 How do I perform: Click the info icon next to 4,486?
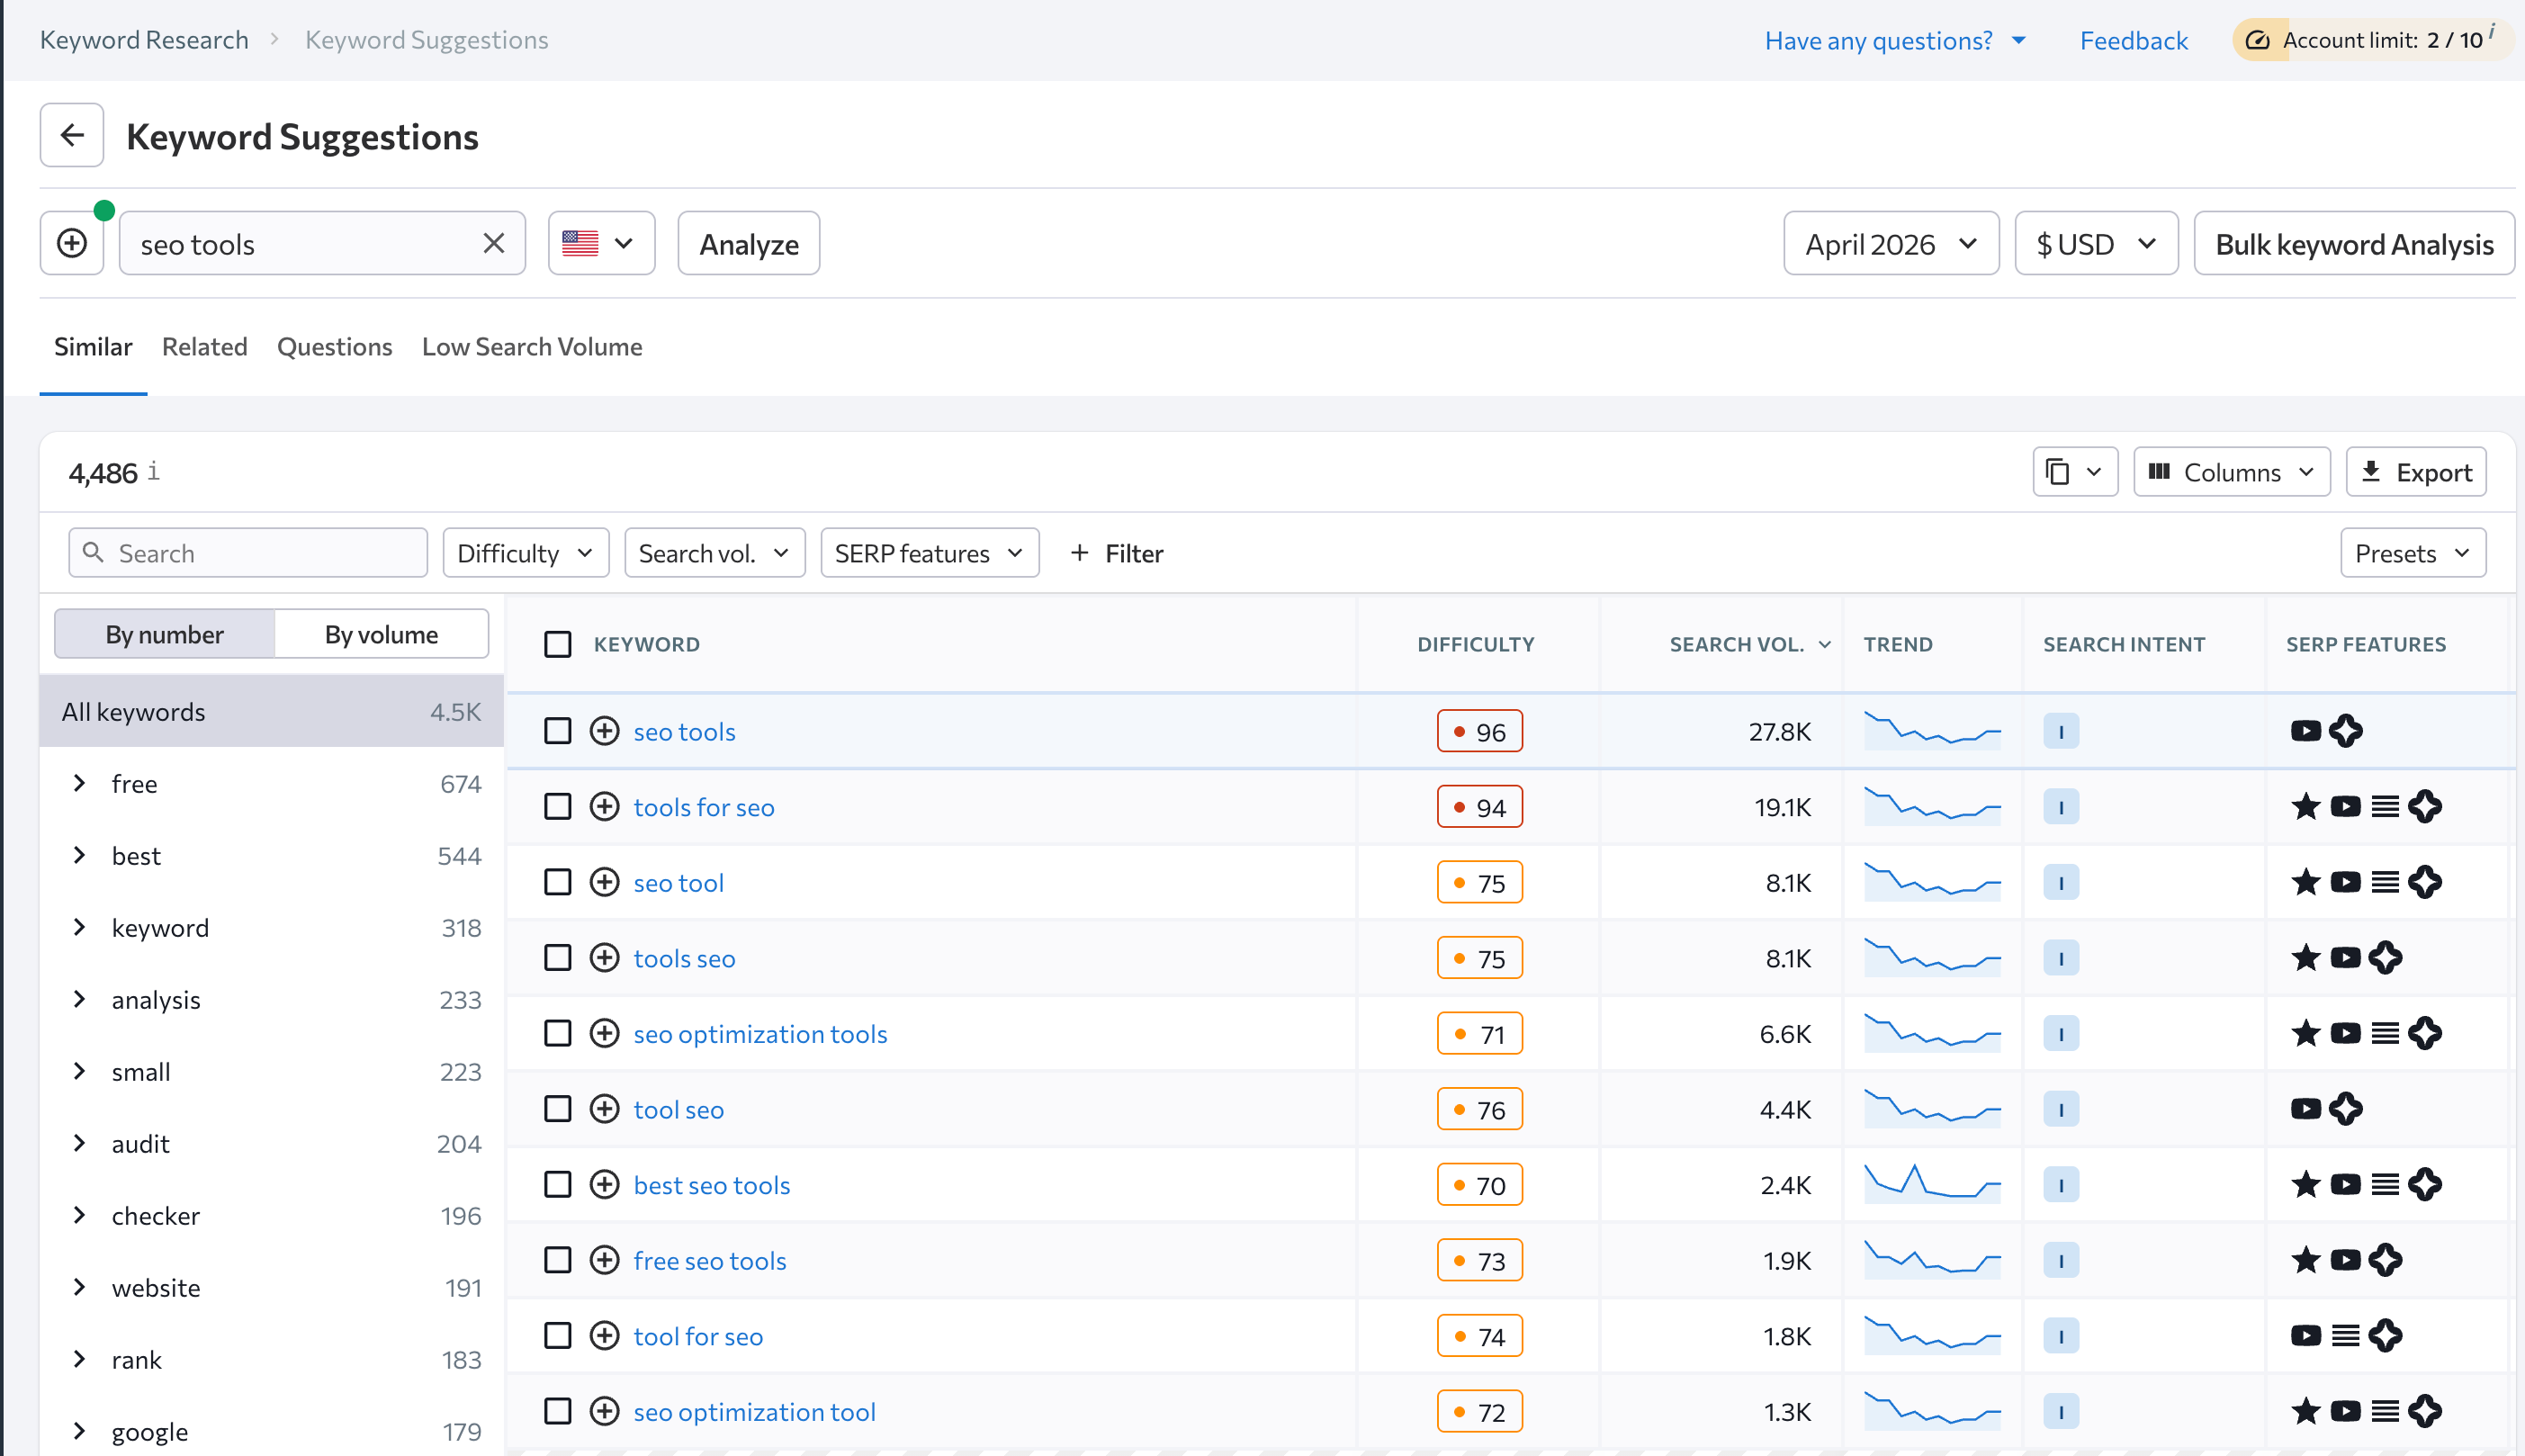(153, 471)
